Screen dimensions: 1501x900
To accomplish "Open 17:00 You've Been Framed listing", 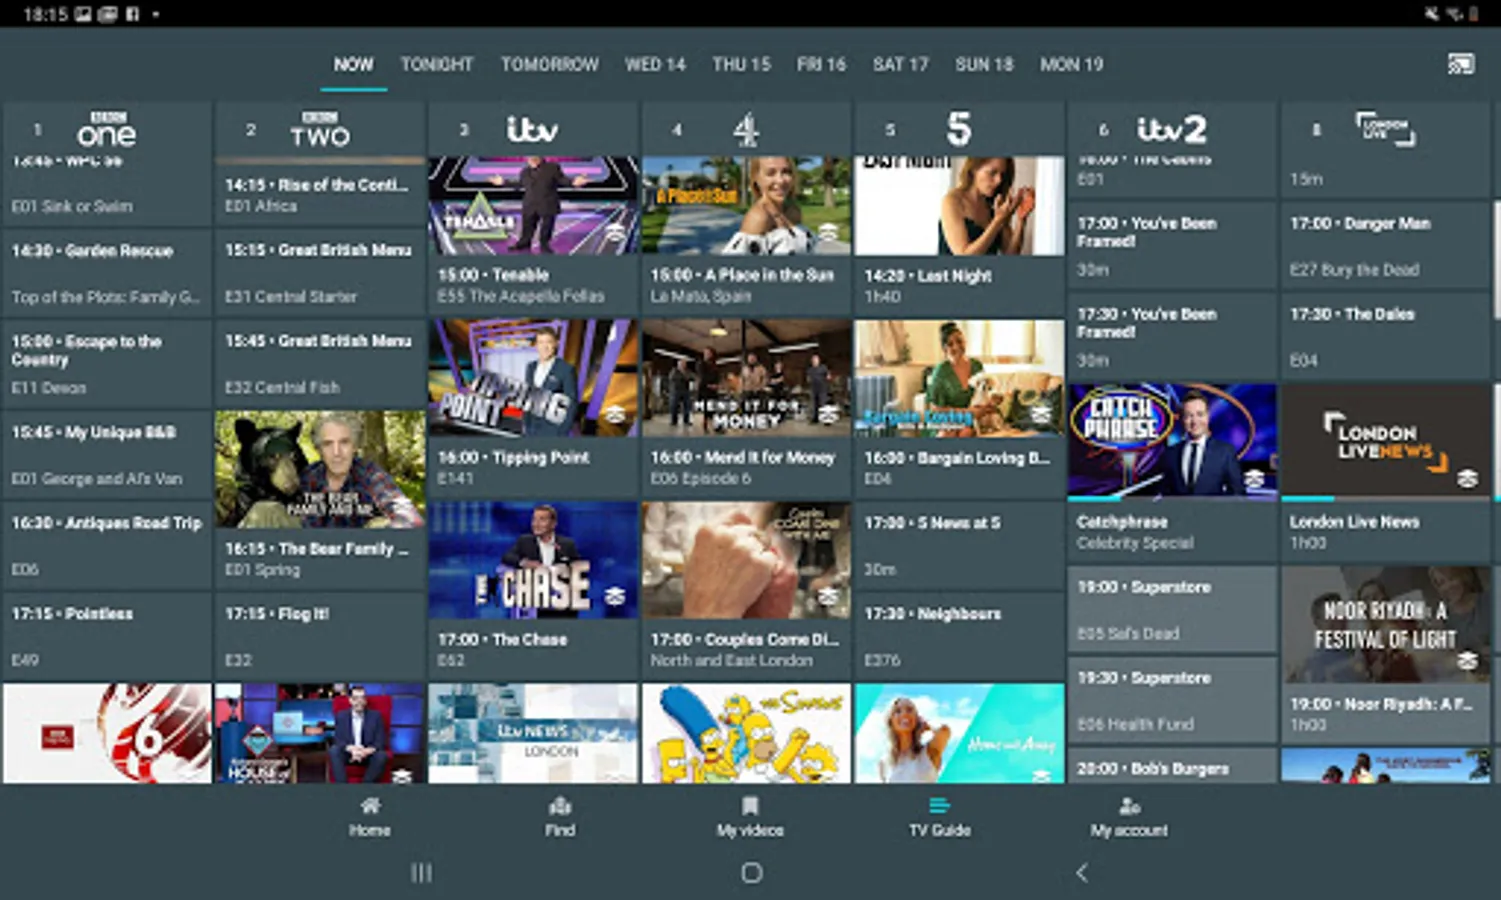I will [x=1172, y=246].
